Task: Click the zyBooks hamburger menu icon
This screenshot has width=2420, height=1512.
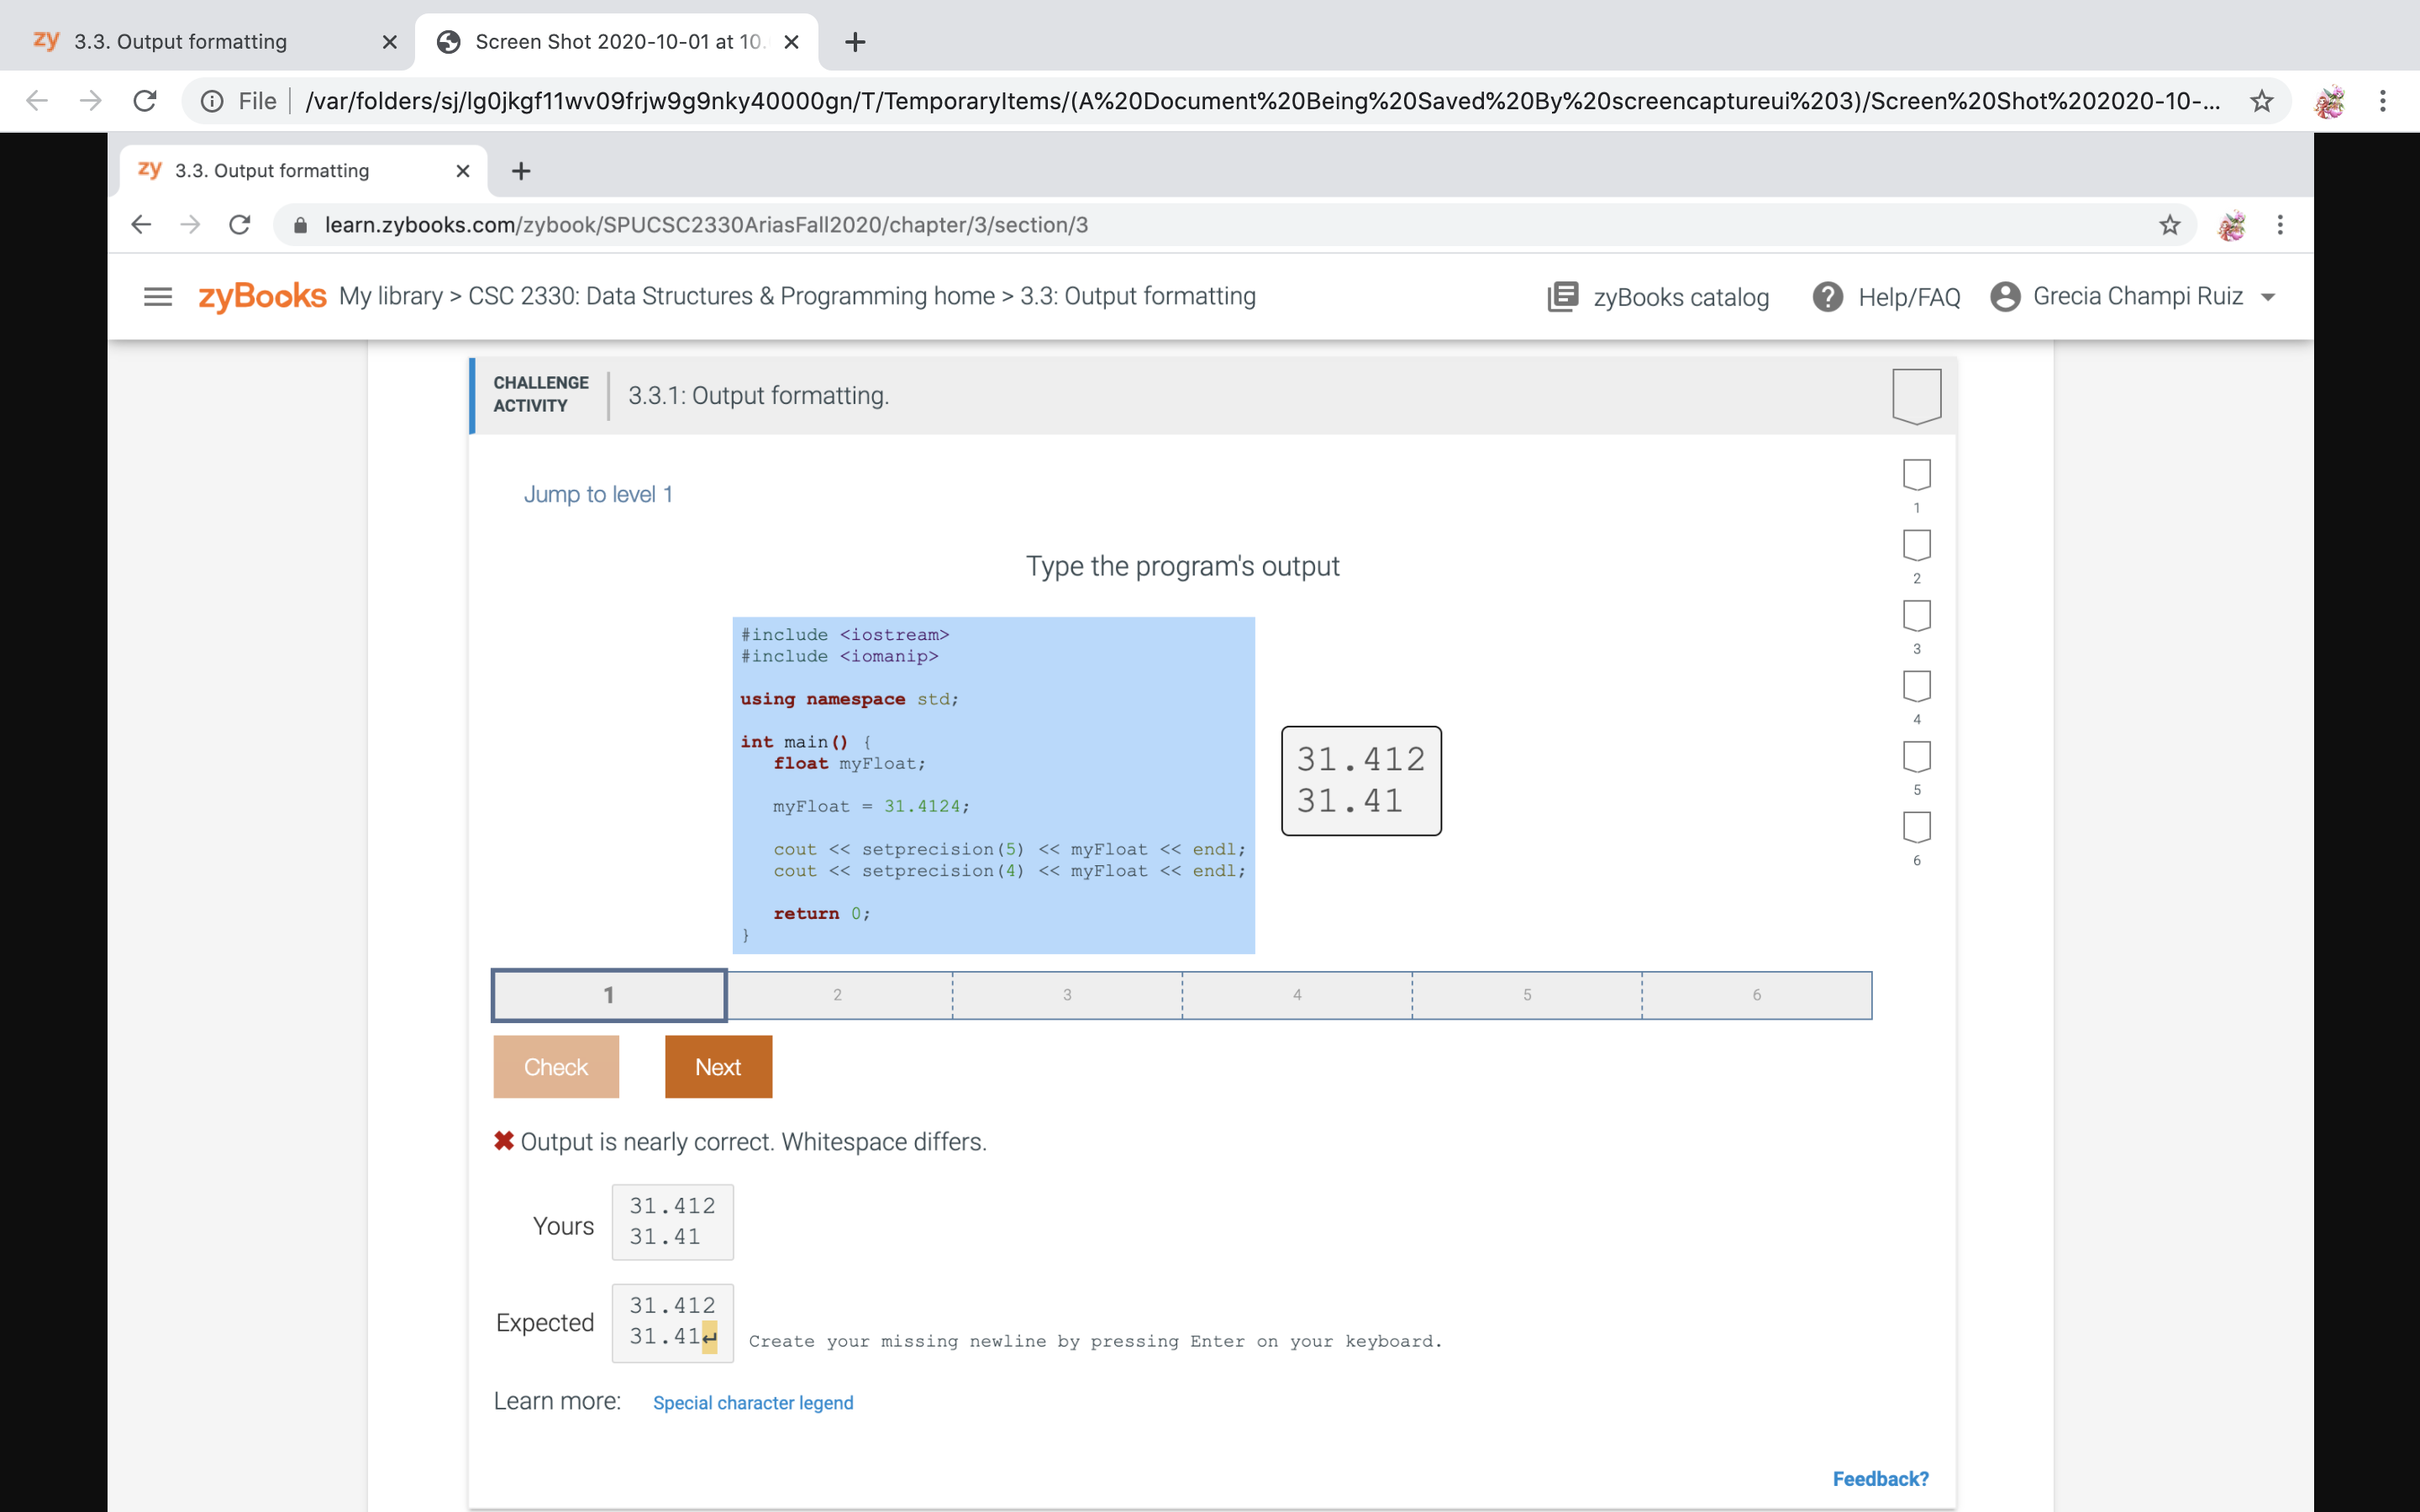Action: 158,297
